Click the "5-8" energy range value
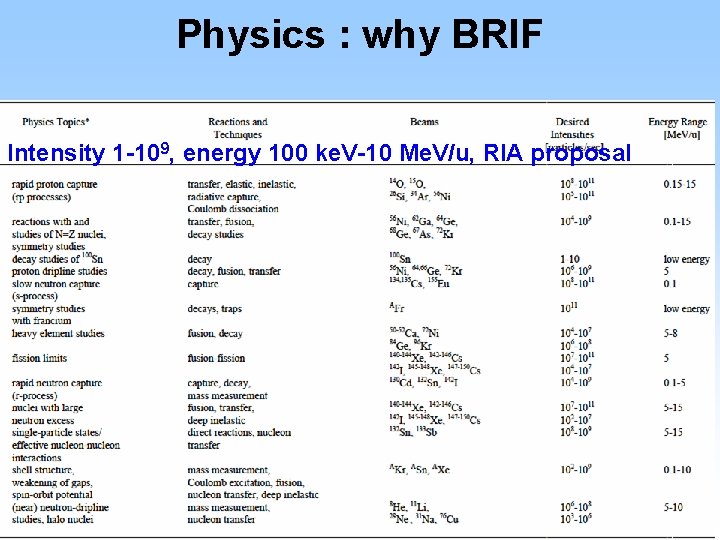Screen dimensions: 720x540 pyautogui.click(x=670, y=333)
